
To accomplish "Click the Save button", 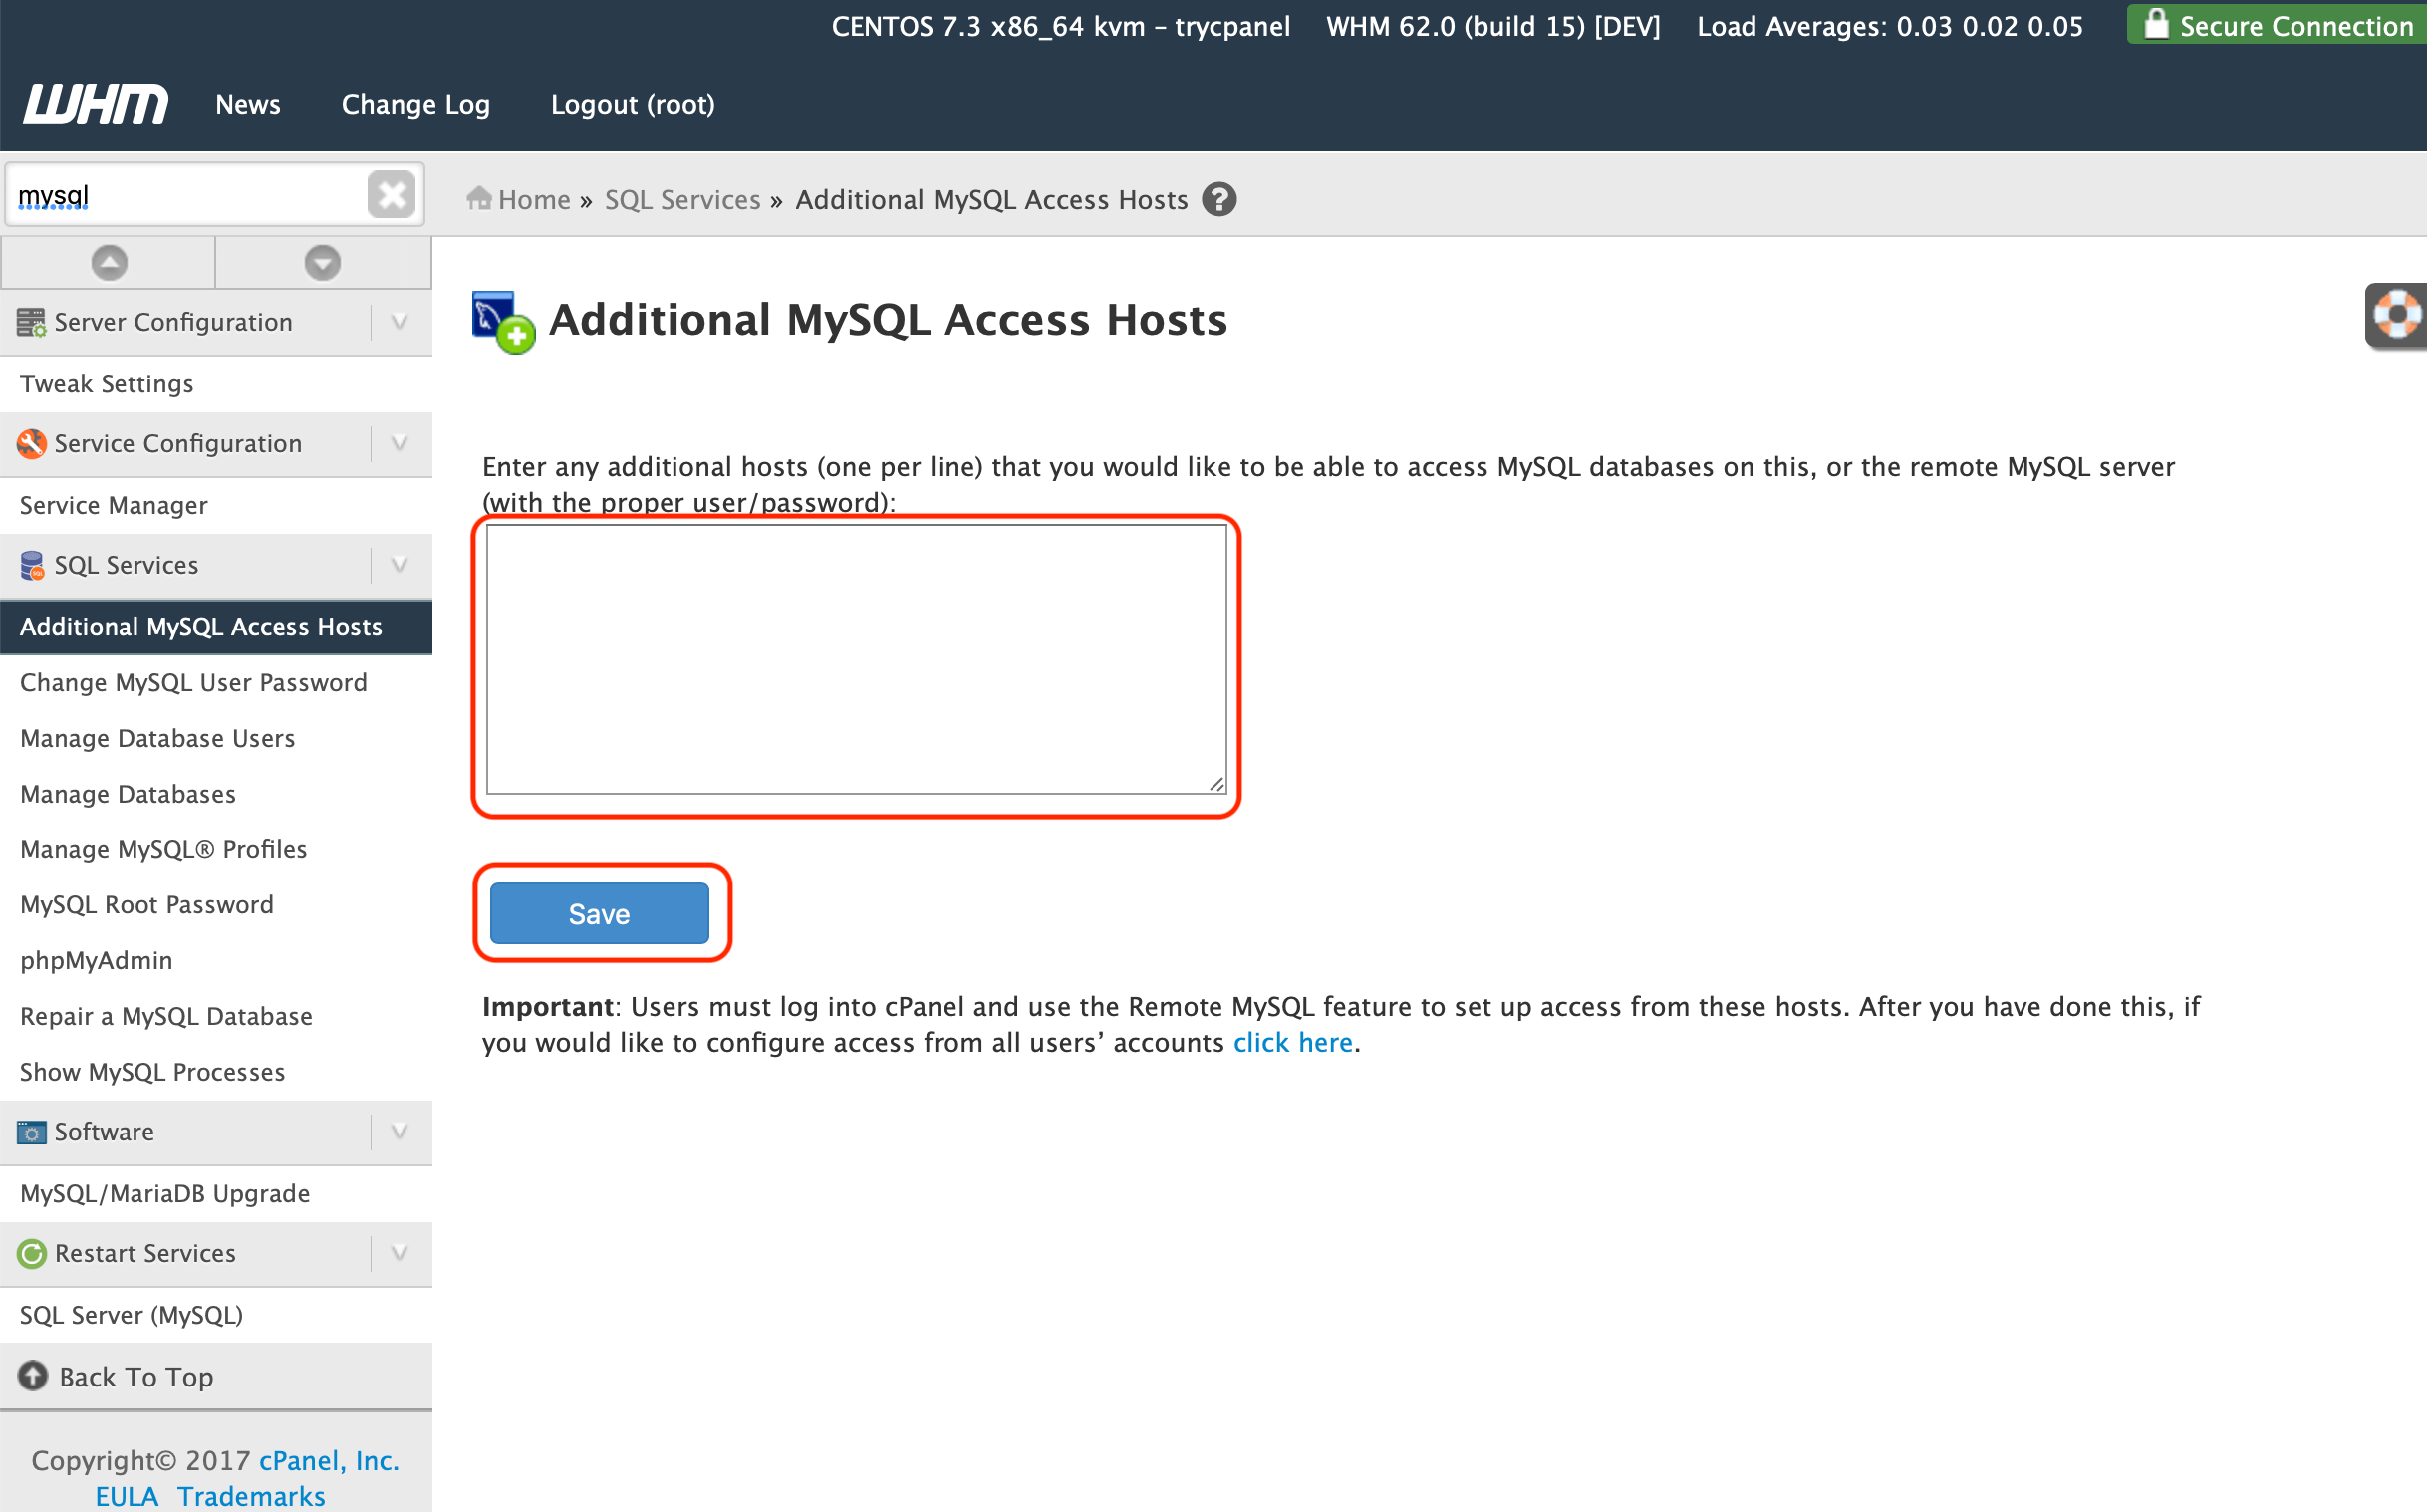I will click(x=600, y=912).
